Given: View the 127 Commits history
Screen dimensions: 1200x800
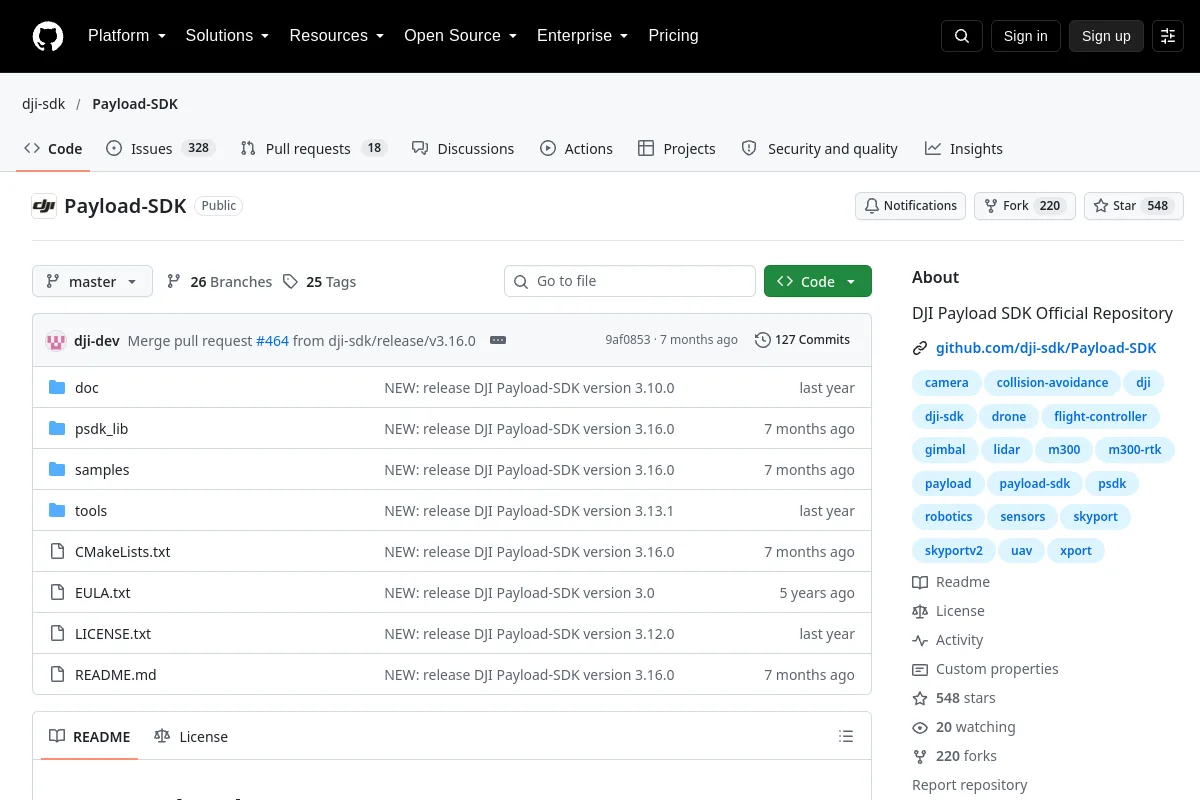Looking at the screenshot, I should pyautogui.click(x=802, y=340).
